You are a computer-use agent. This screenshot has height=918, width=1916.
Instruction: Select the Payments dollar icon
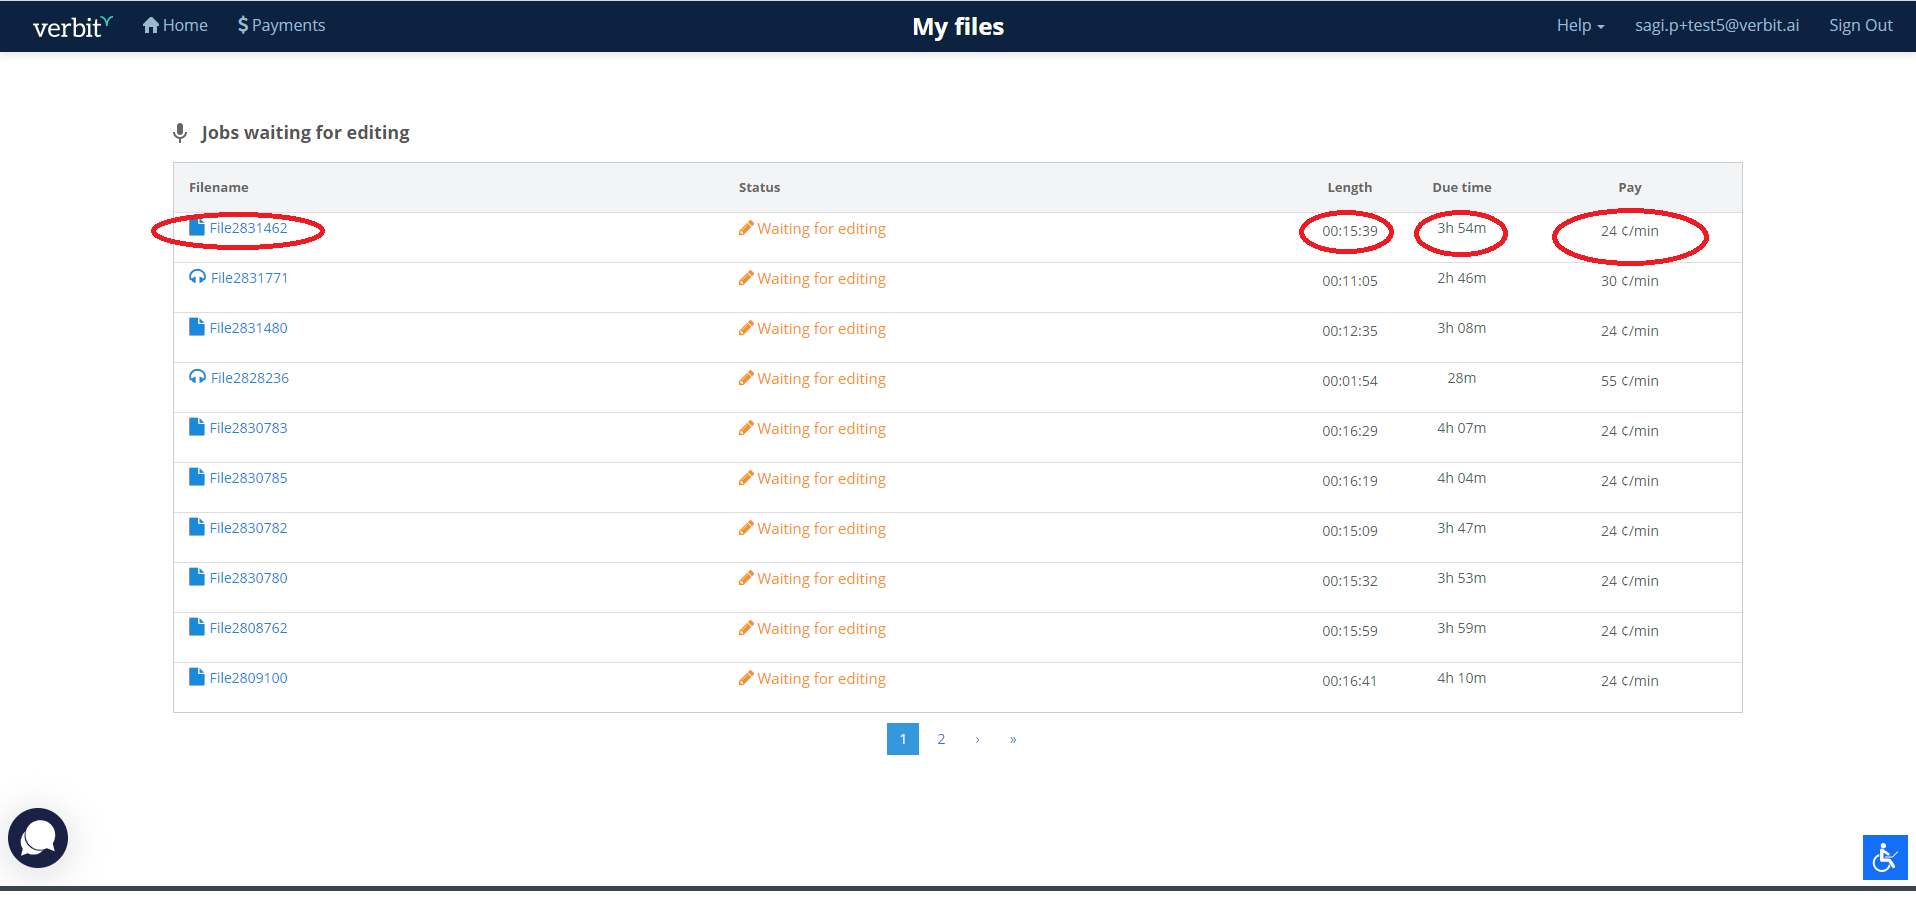click(x=243, y=24)
